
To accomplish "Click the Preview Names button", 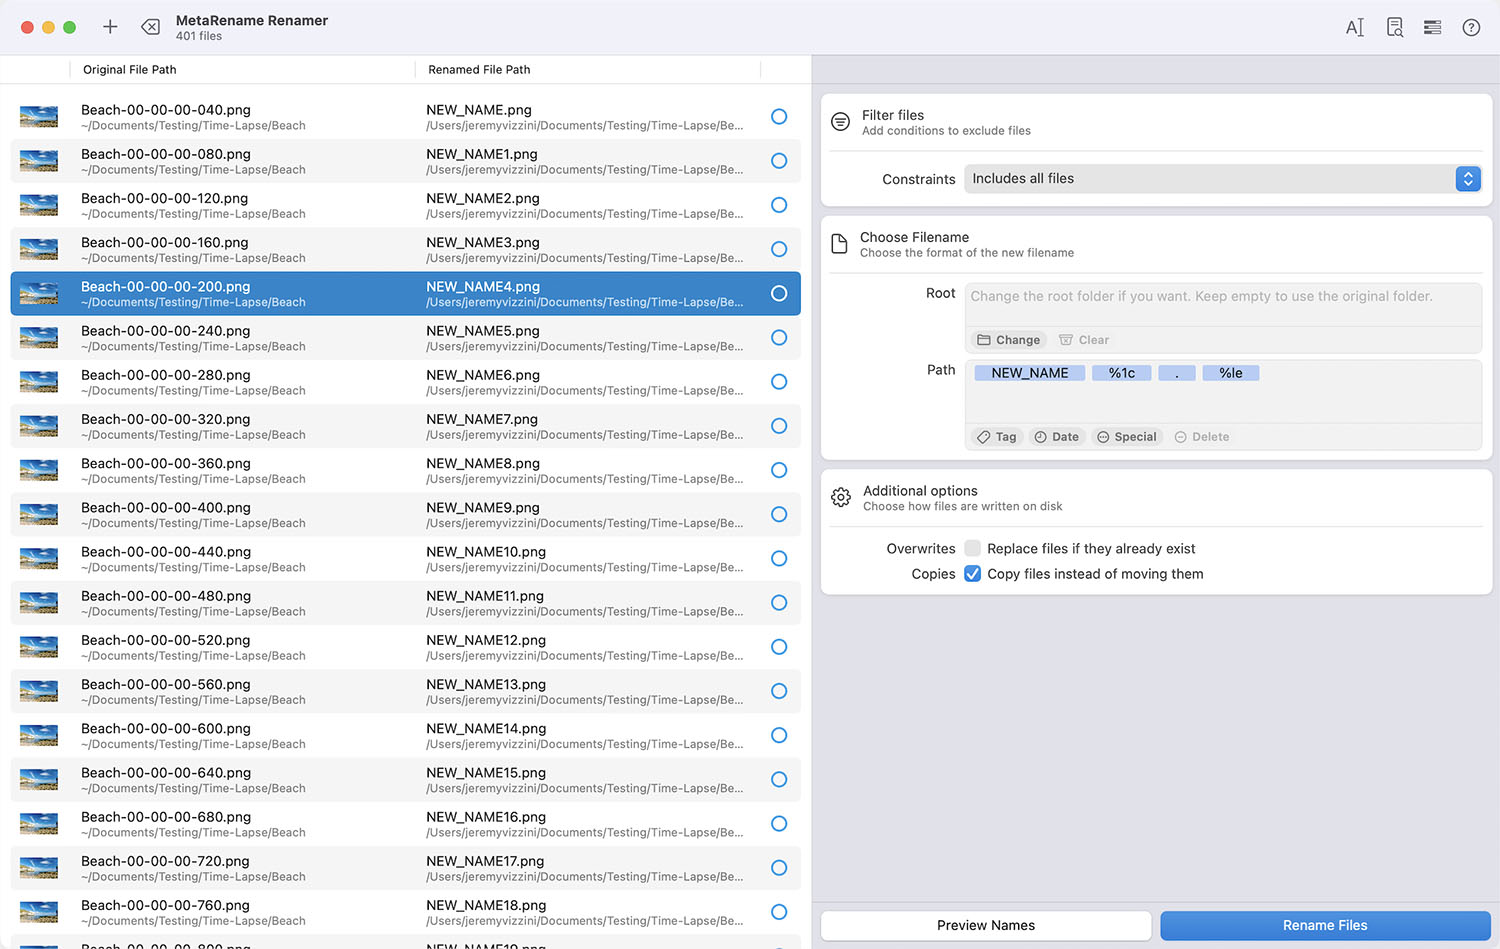I will click(x=985, y=925).
